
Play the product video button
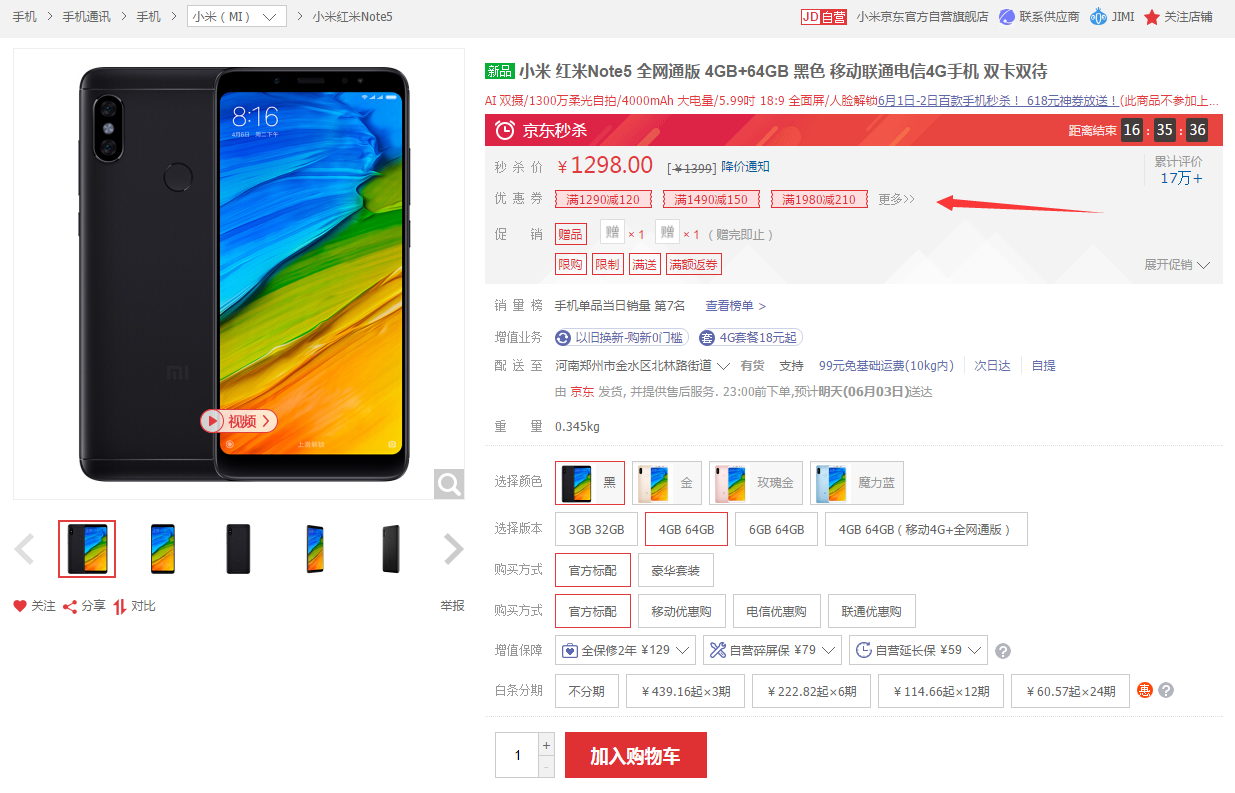tap(238, 421)
